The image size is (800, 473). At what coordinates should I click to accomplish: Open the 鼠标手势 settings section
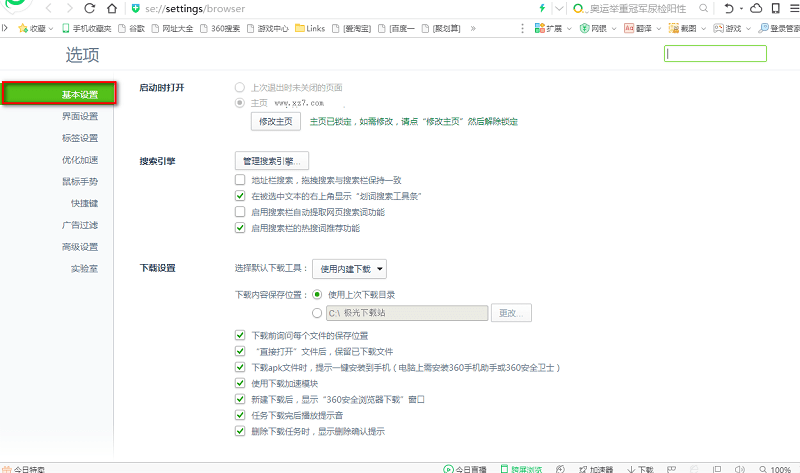tap(80, 181)
